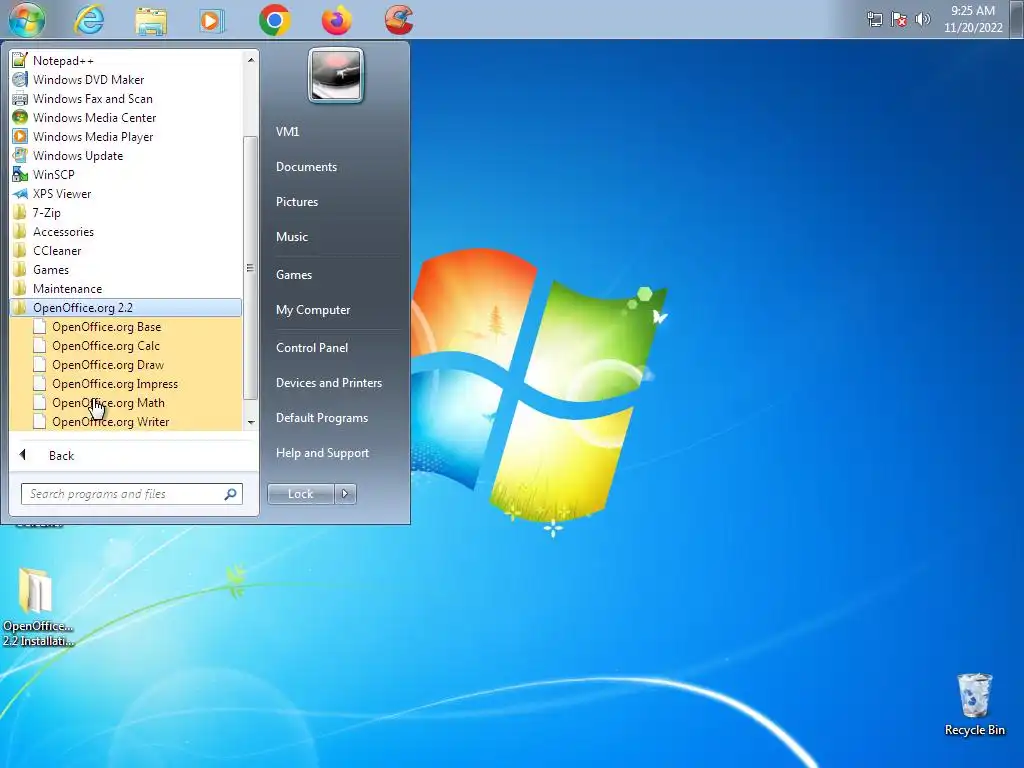
Task: Open Windows Fax and Scan
Action: coord(126,99)
